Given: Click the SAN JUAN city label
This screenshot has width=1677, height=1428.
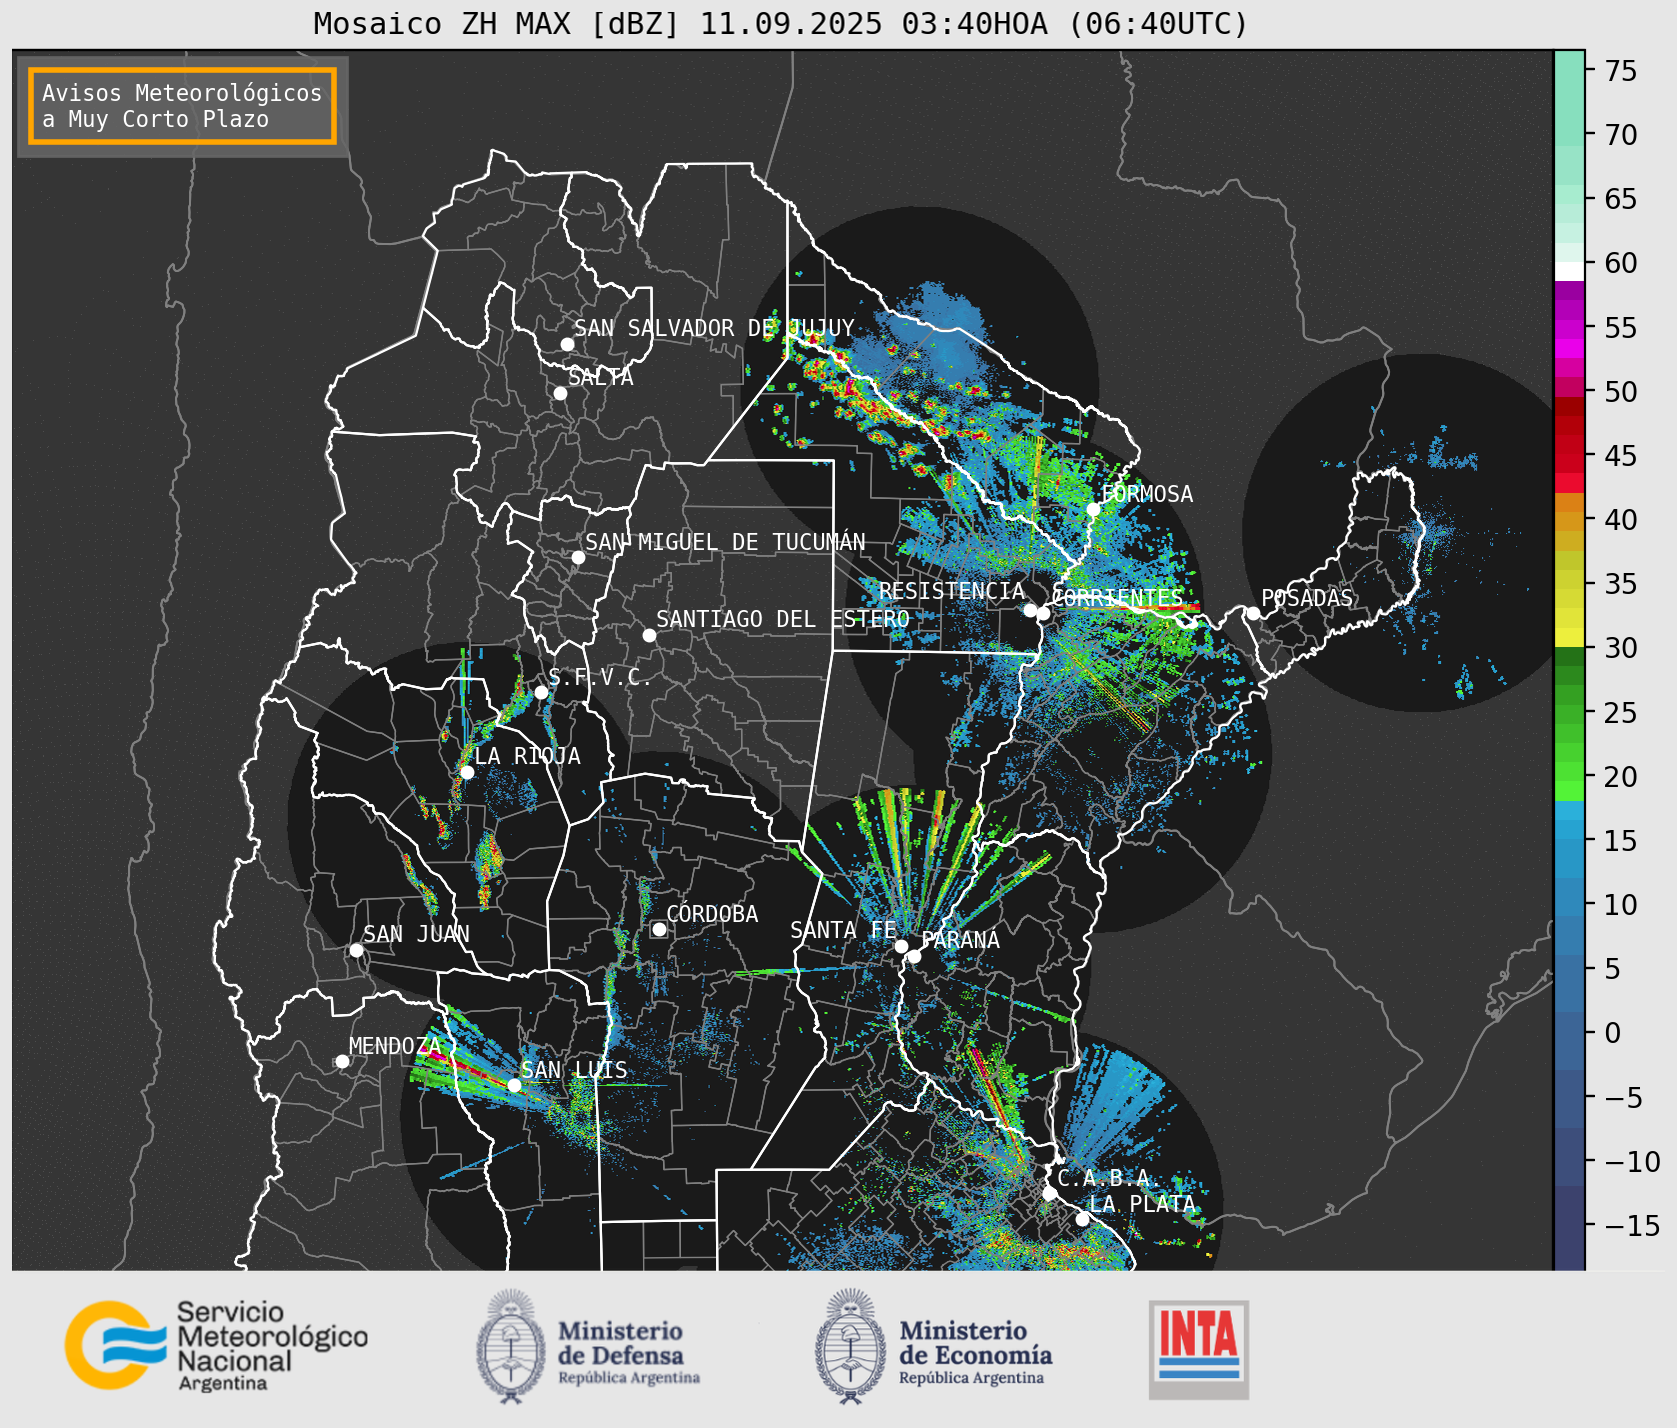Looking at the screenshot, I should [x=416, y=934].
